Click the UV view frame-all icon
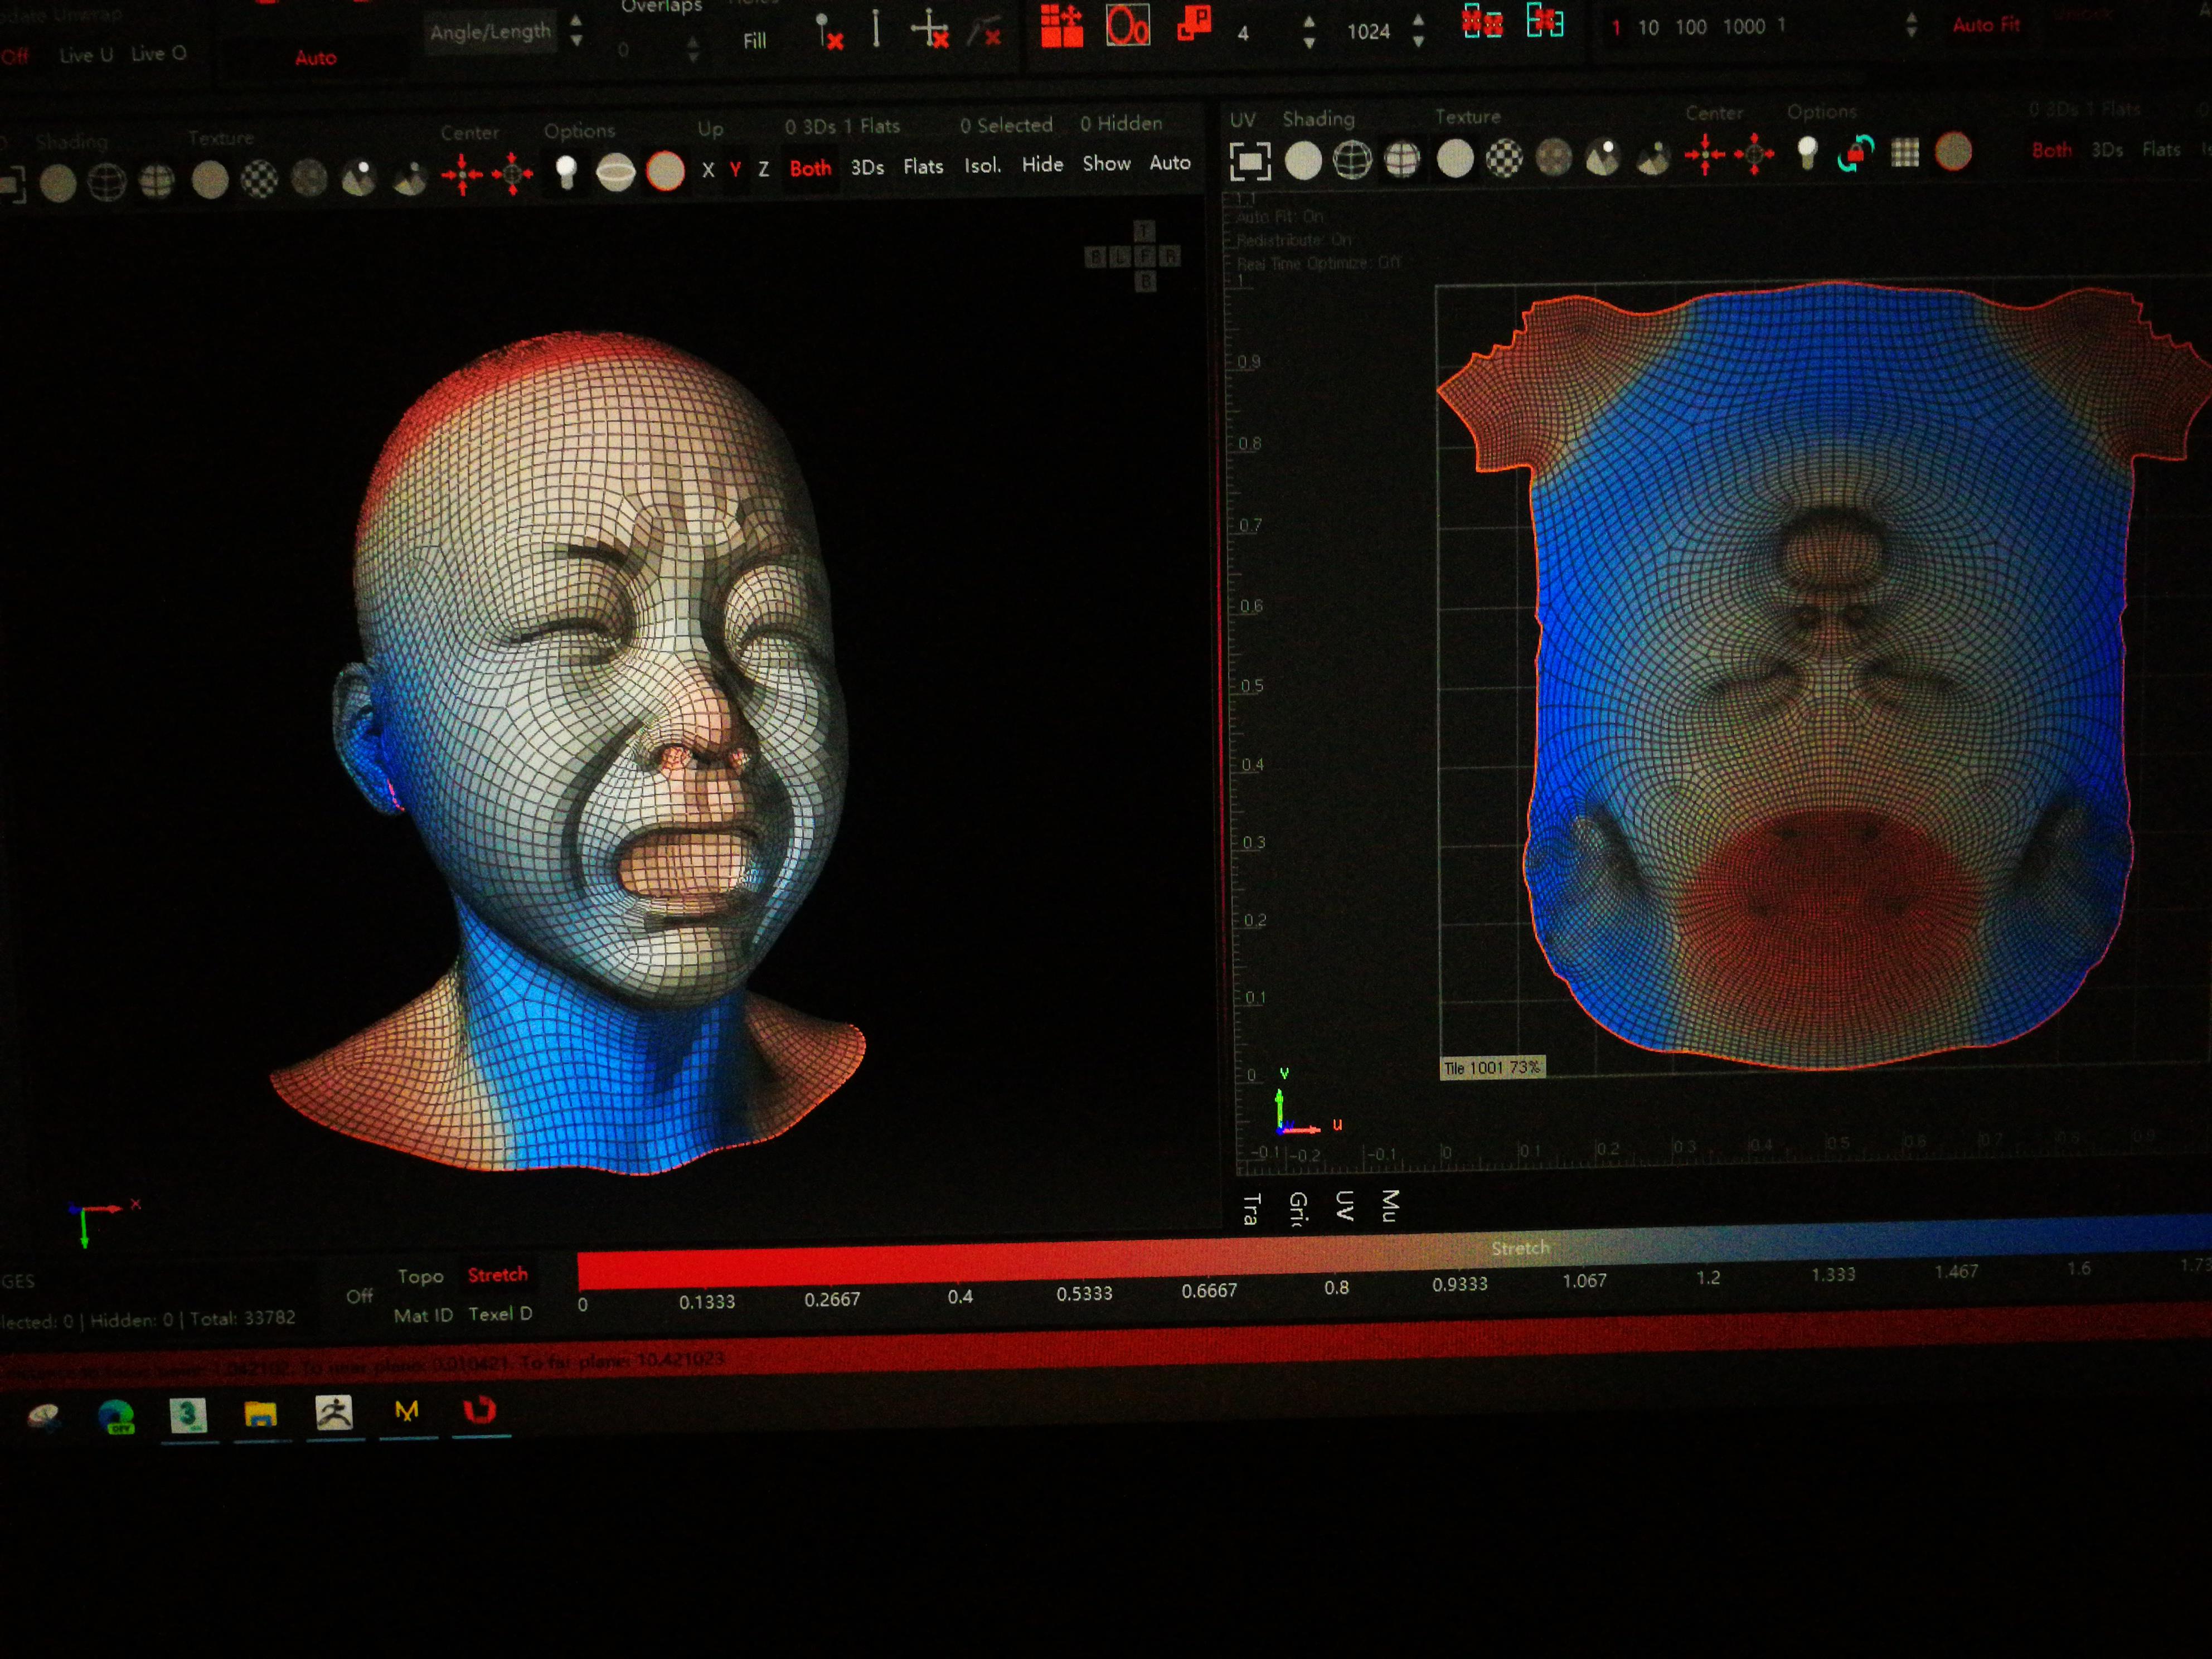Viewport: 2212px width, 1659px height. pos(1250,161)
